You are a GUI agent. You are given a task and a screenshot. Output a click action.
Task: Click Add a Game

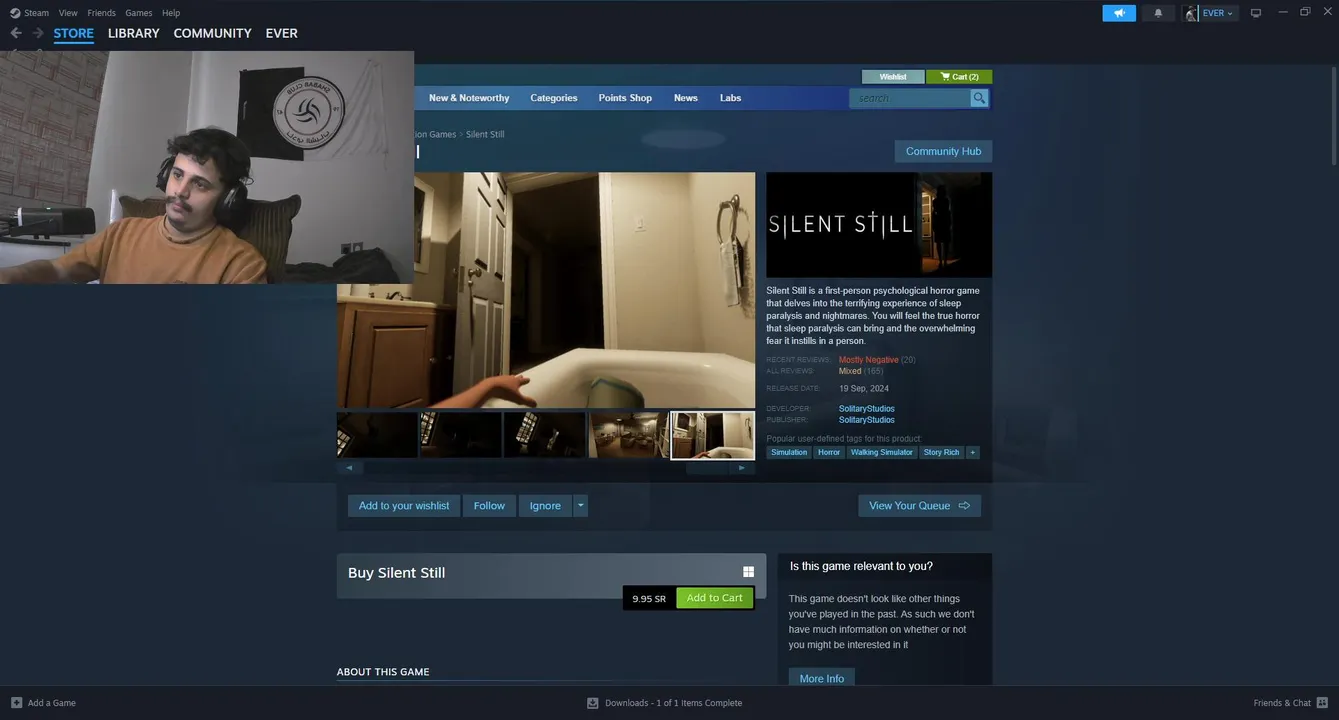pyautogui.click(x=43, y=703)
